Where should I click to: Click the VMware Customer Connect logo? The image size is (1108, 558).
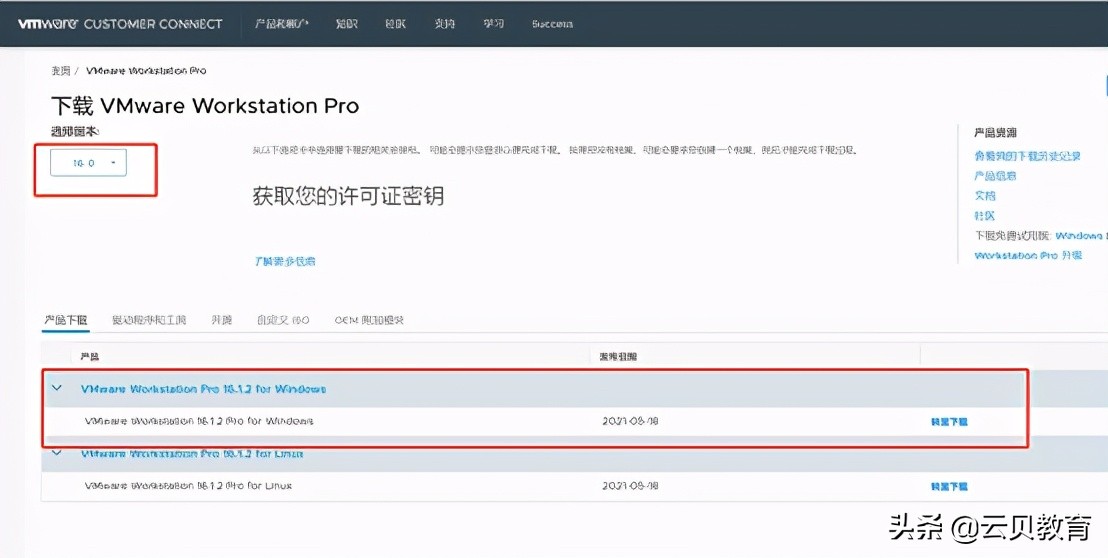click(120, 23)
